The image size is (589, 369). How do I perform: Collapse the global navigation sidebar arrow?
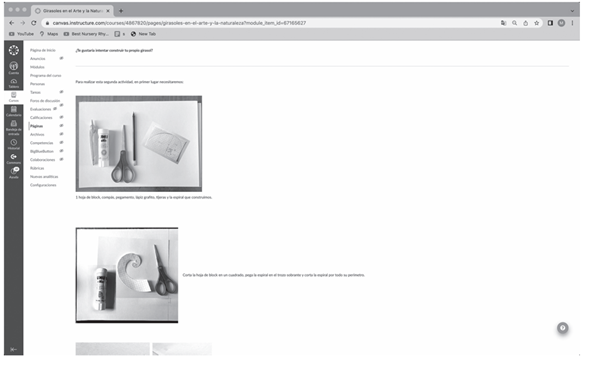(x=14, y=349)
